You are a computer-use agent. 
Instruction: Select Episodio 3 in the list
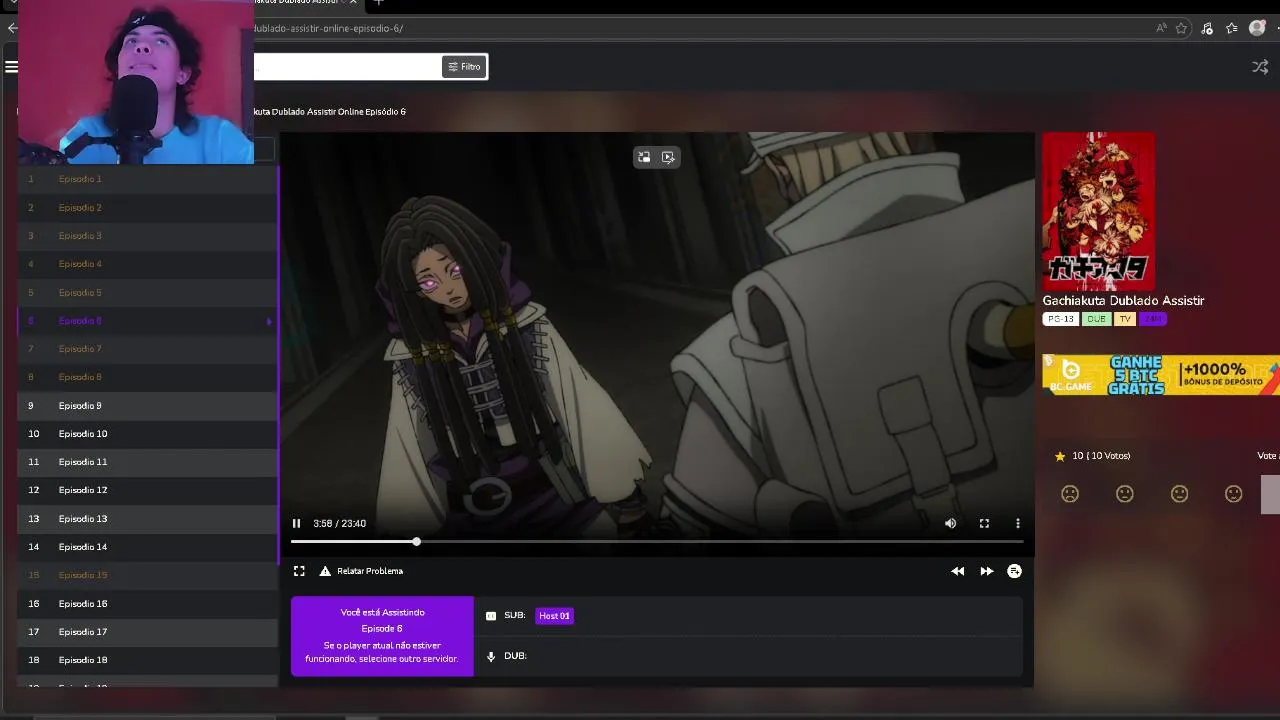click(148, 236)
